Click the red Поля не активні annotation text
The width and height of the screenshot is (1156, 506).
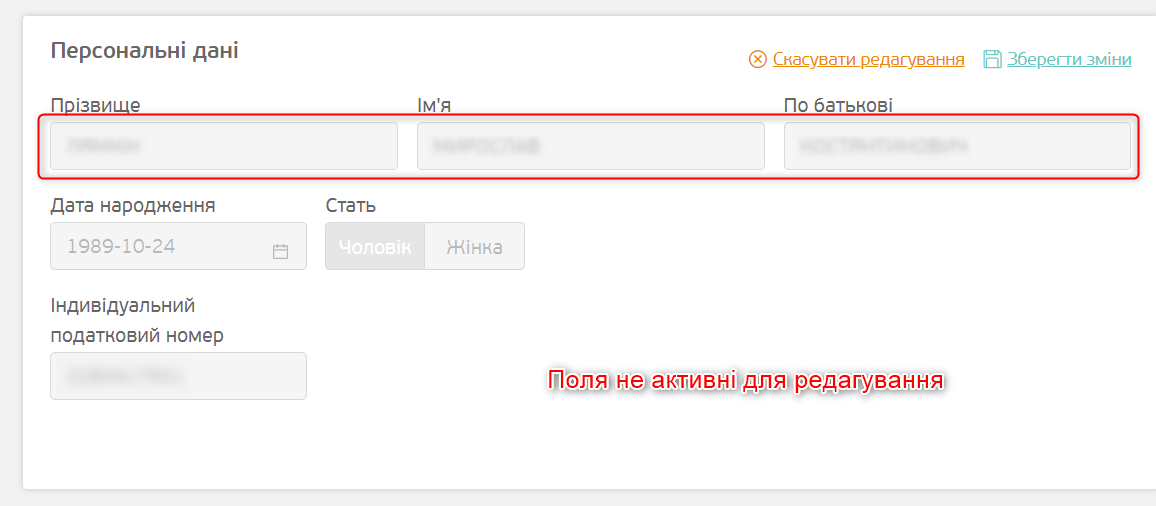[x=746, y=381]
